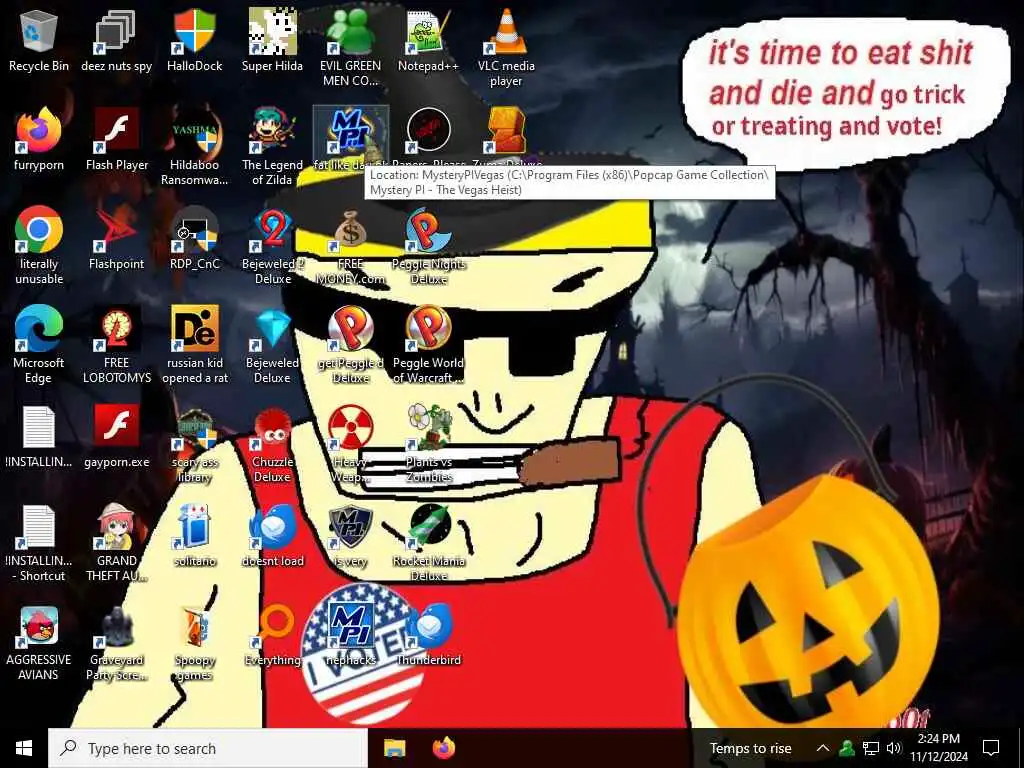Open the AGGRESSIVE AVIANS bird icon

tap(39, 642)
